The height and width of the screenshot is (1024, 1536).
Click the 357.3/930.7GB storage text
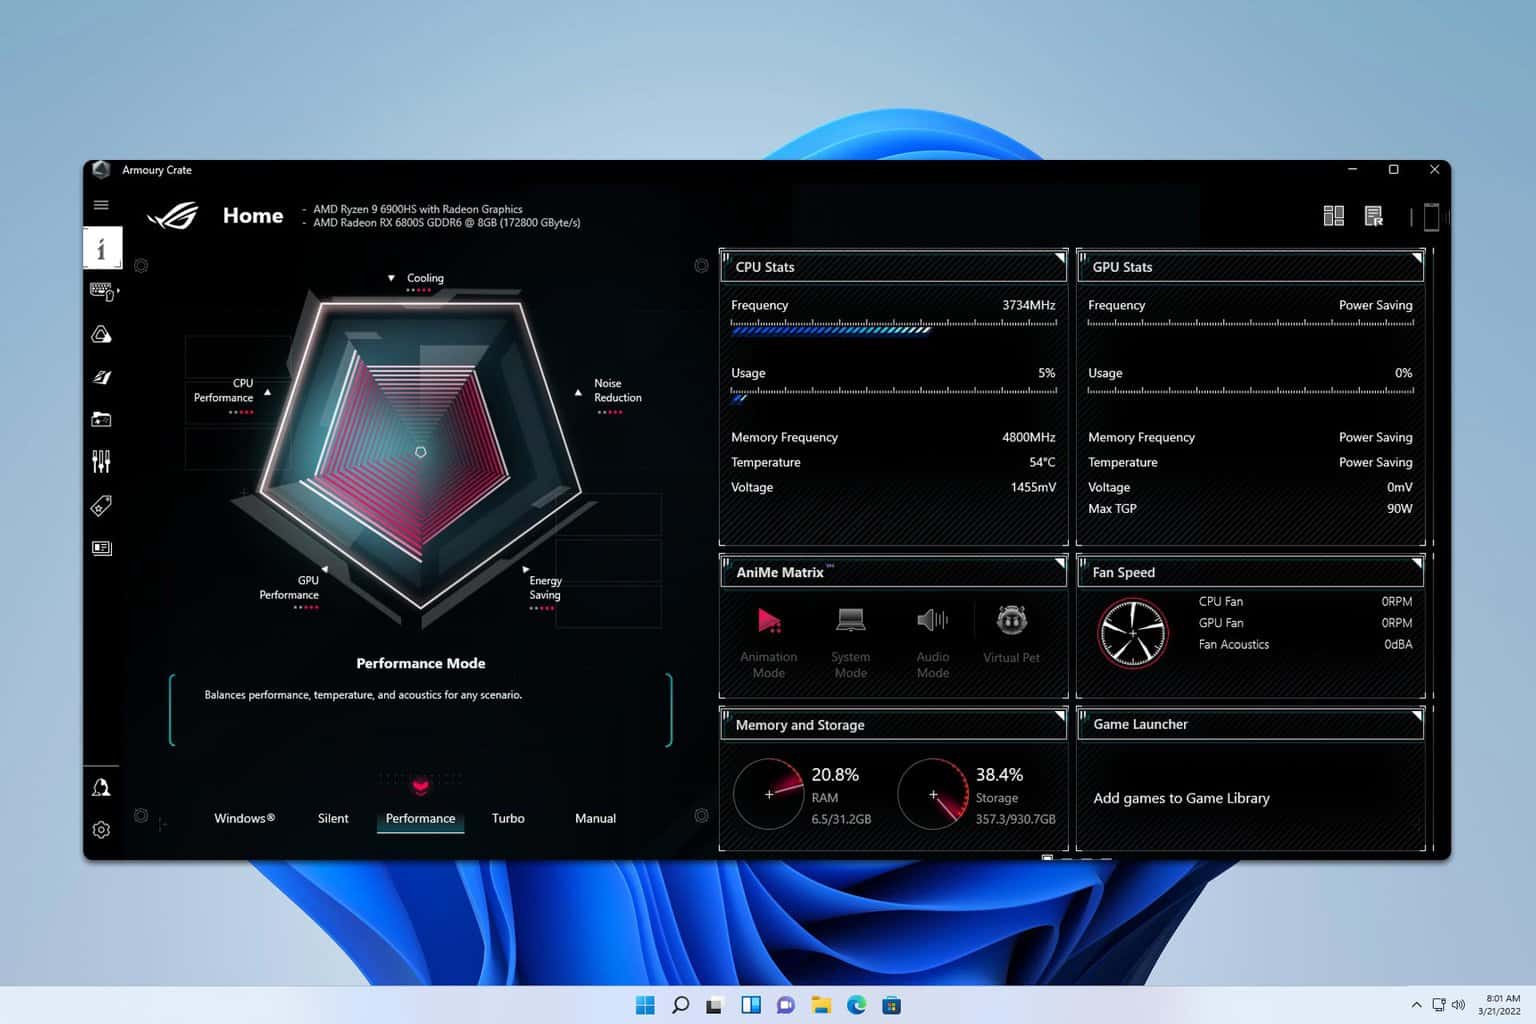coord(1015,819)
